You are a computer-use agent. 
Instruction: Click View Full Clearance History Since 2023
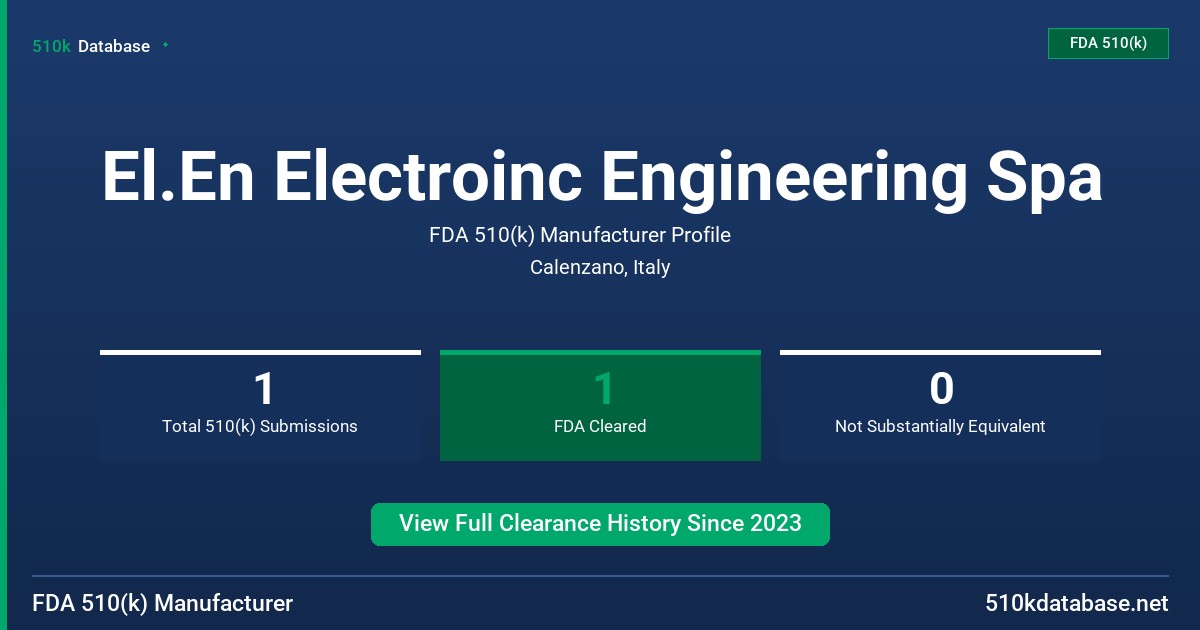click(600, 524)
